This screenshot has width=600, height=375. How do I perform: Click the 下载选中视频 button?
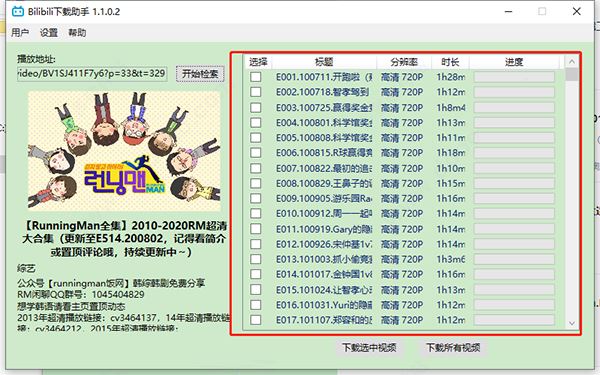[x=369, y=347]
